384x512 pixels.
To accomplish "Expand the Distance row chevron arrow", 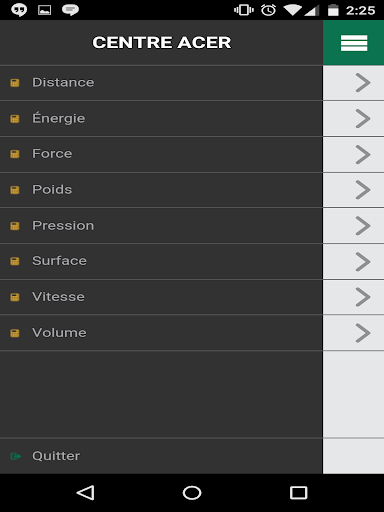I will (363, 83).
